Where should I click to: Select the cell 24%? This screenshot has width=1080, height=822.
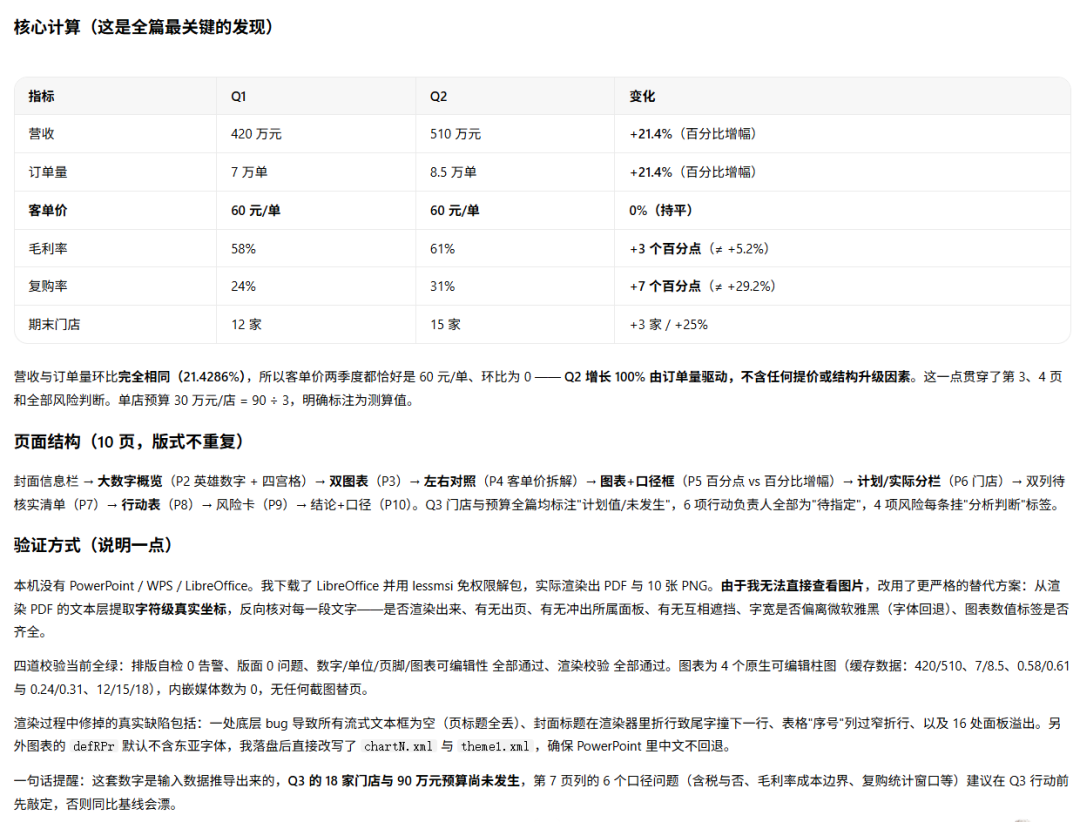tap(243, 286)
